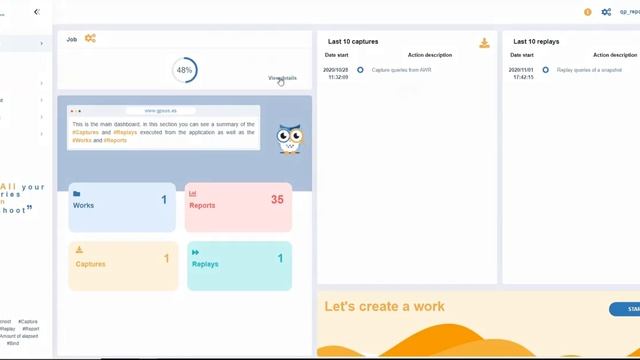The image size is (640, 360).
Task: Select the circle marker of the AWR capture
Action: click(360, 70)
